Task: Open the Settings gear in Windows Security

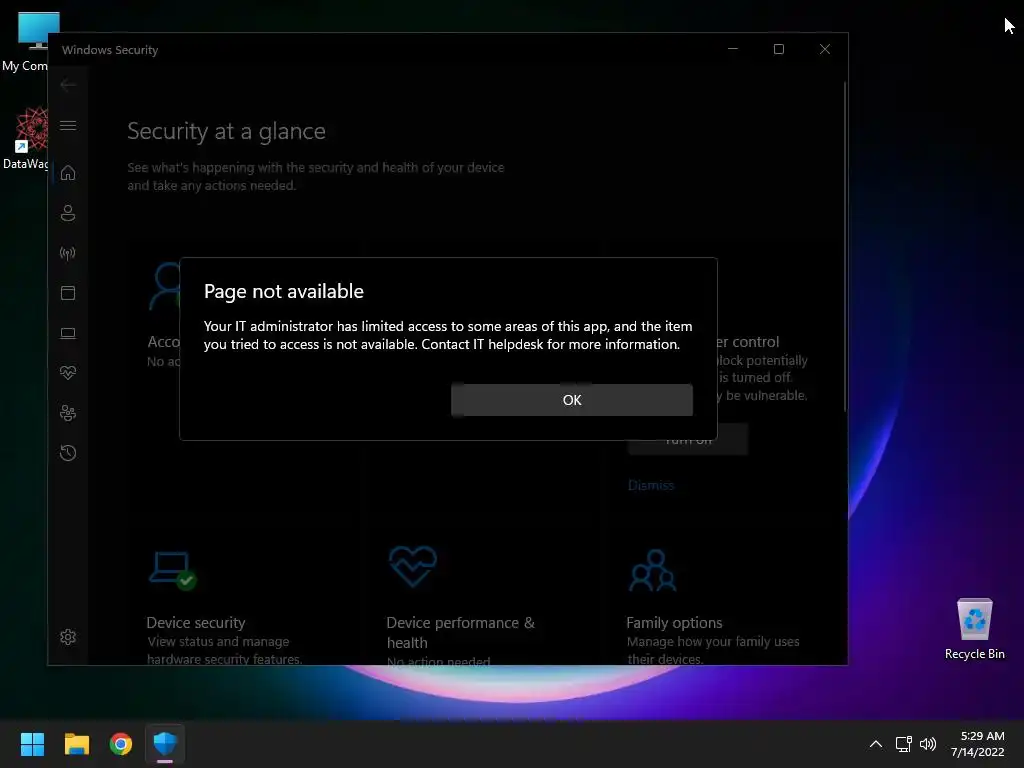Action: pyautogui.click(x=68, y=637)
